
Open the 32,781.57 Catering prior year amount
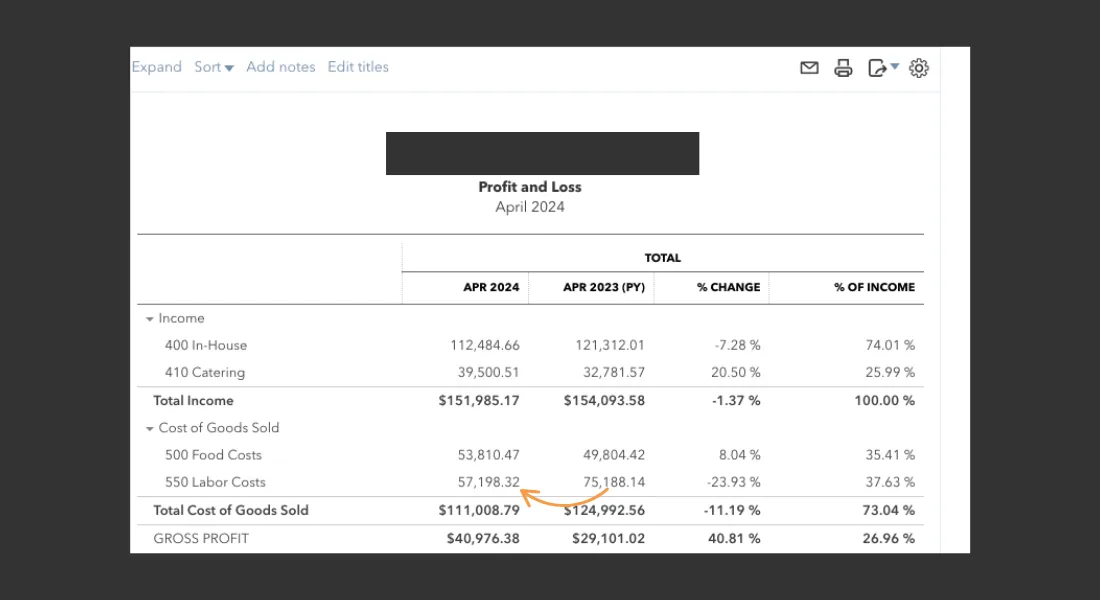click(x=614, y=373)
